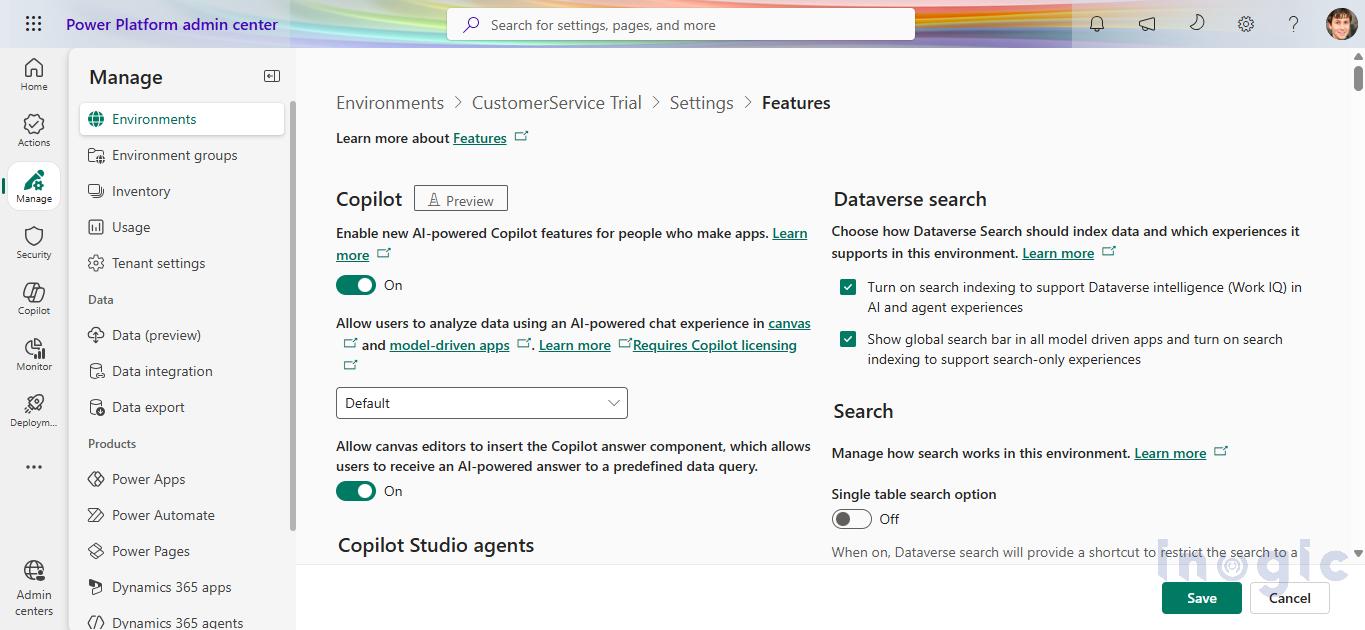Screen dimensions: 1365x630
Task: Go to Environments breadcrumb
Action: coord(390,103)
